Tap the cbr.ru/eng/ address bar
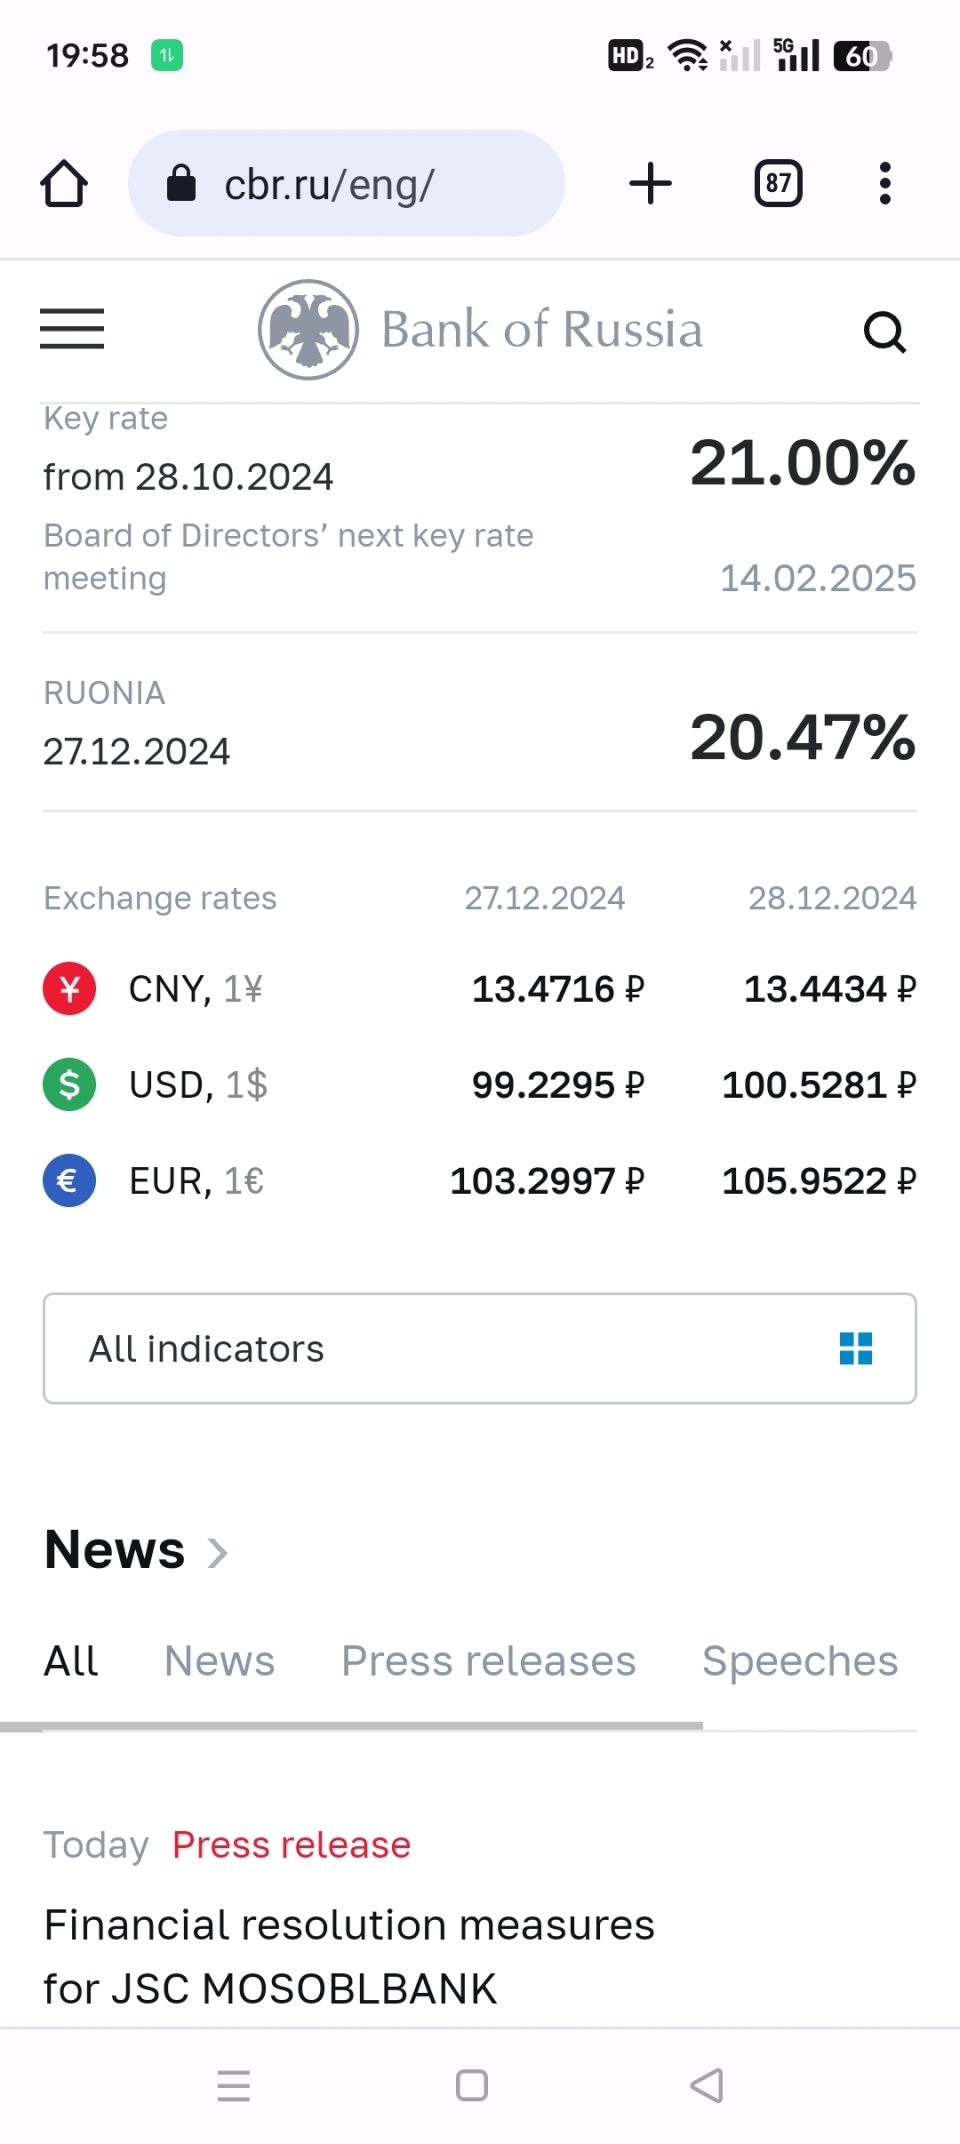This screenshot has width=960, height=2144. [x=346, y=184]
